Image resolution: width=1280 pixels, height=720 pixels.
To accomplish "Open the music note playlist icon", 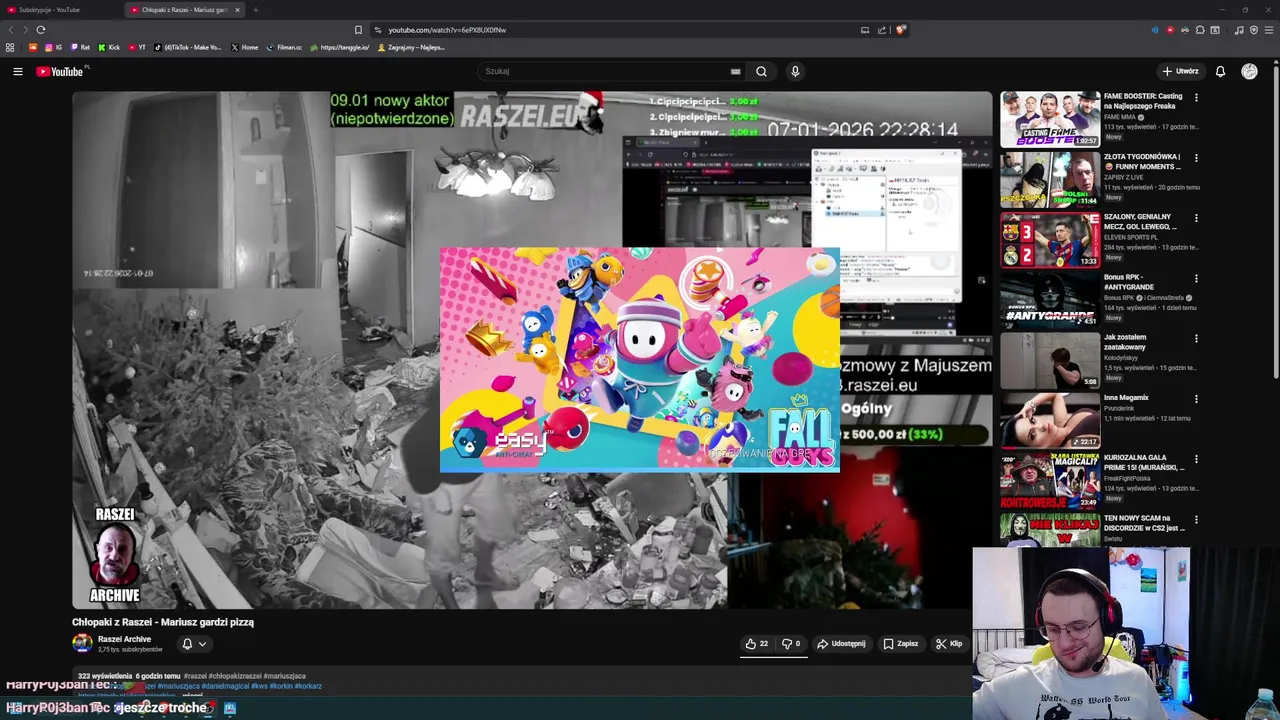I will [1239, 30].
